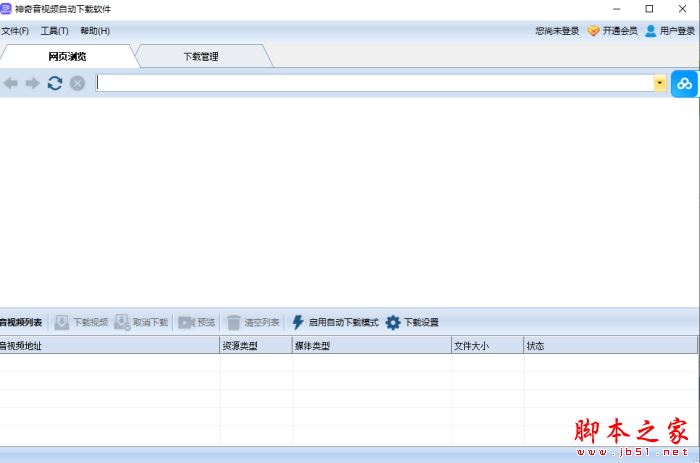Stop loading with the X circle icon

(77, 83)
